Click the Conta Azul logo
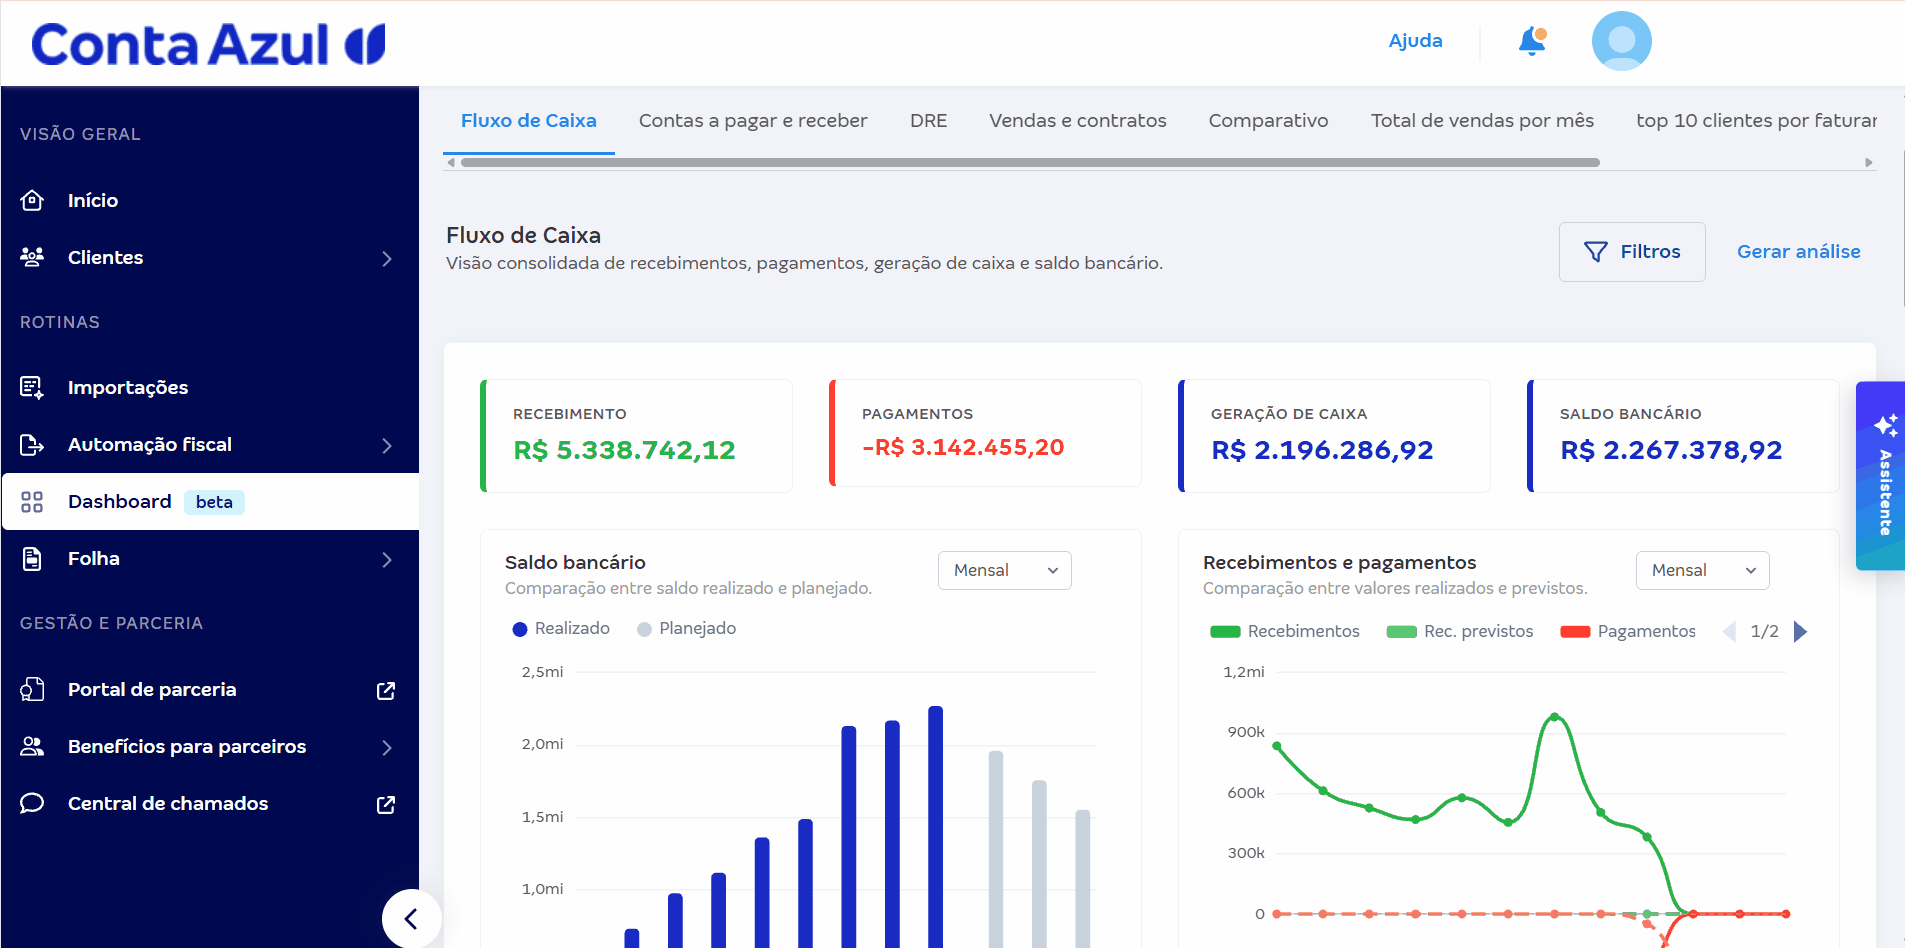 click(x=209, y=45)
